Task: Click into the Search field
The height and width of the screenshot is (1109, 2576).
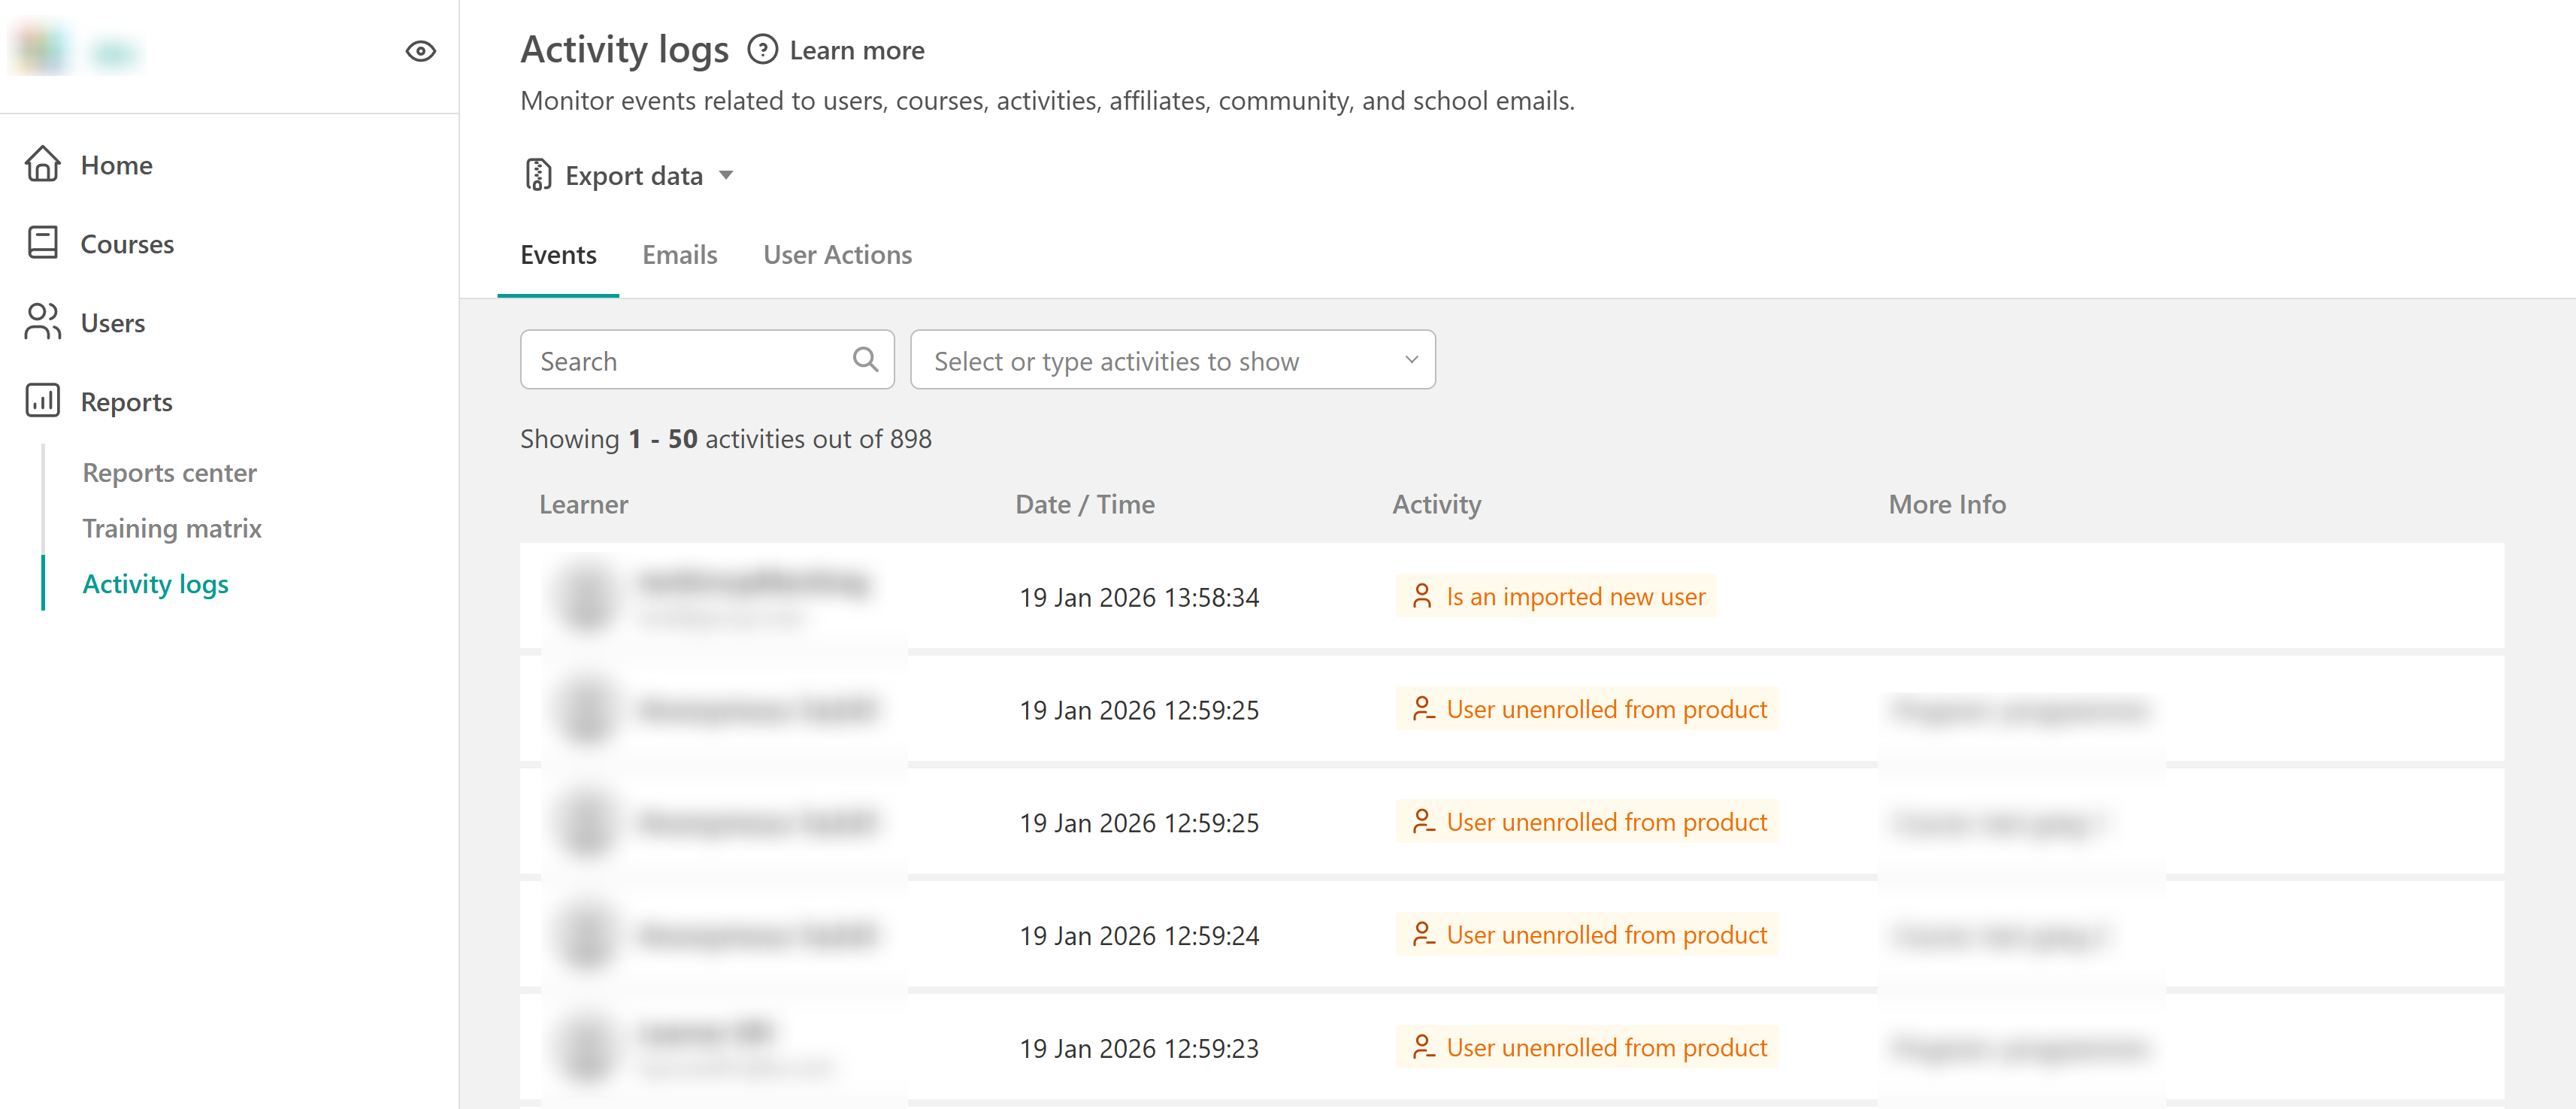Action: [x=690, y=360]
